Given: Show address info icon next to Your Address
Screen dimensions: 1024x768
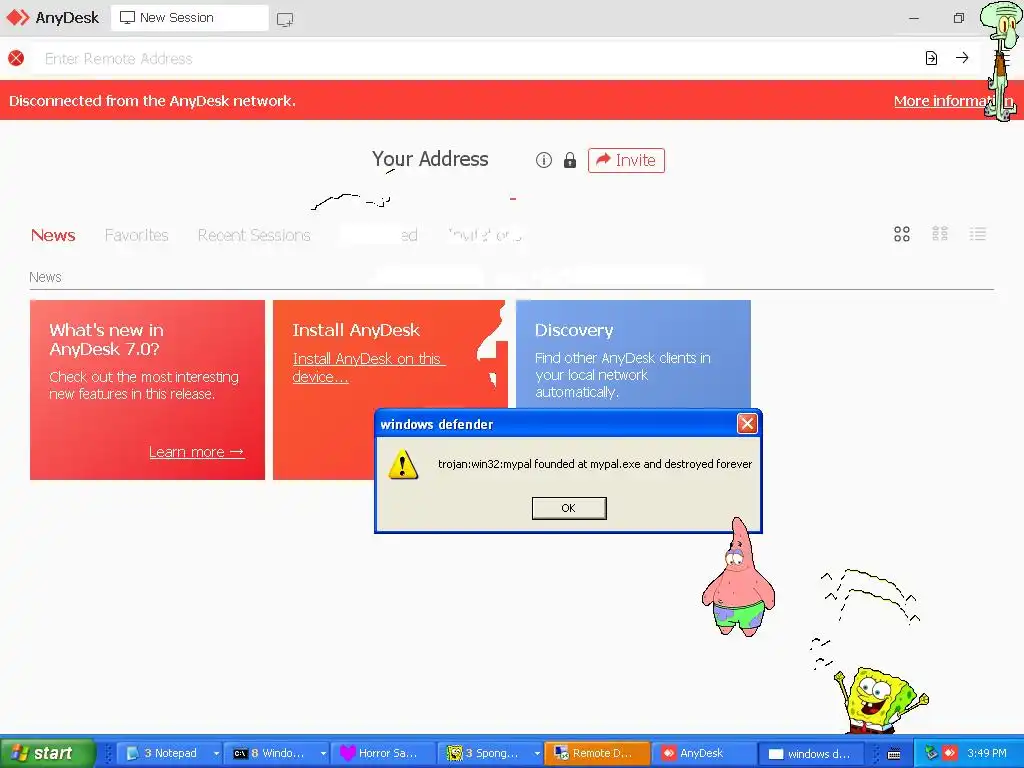Looking at the screenshot, I should [543, 160].
